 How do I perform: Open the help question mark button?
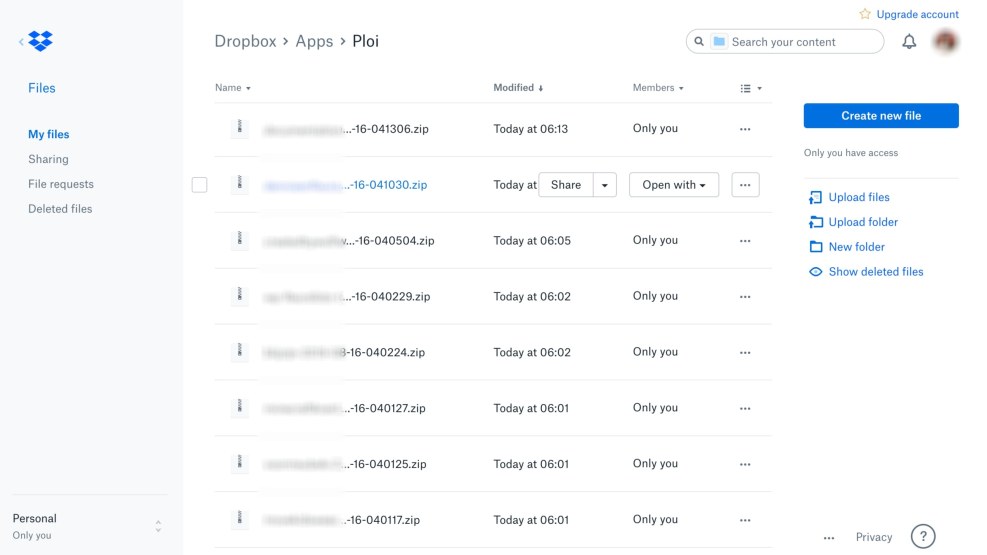click(x=923, y=537)
